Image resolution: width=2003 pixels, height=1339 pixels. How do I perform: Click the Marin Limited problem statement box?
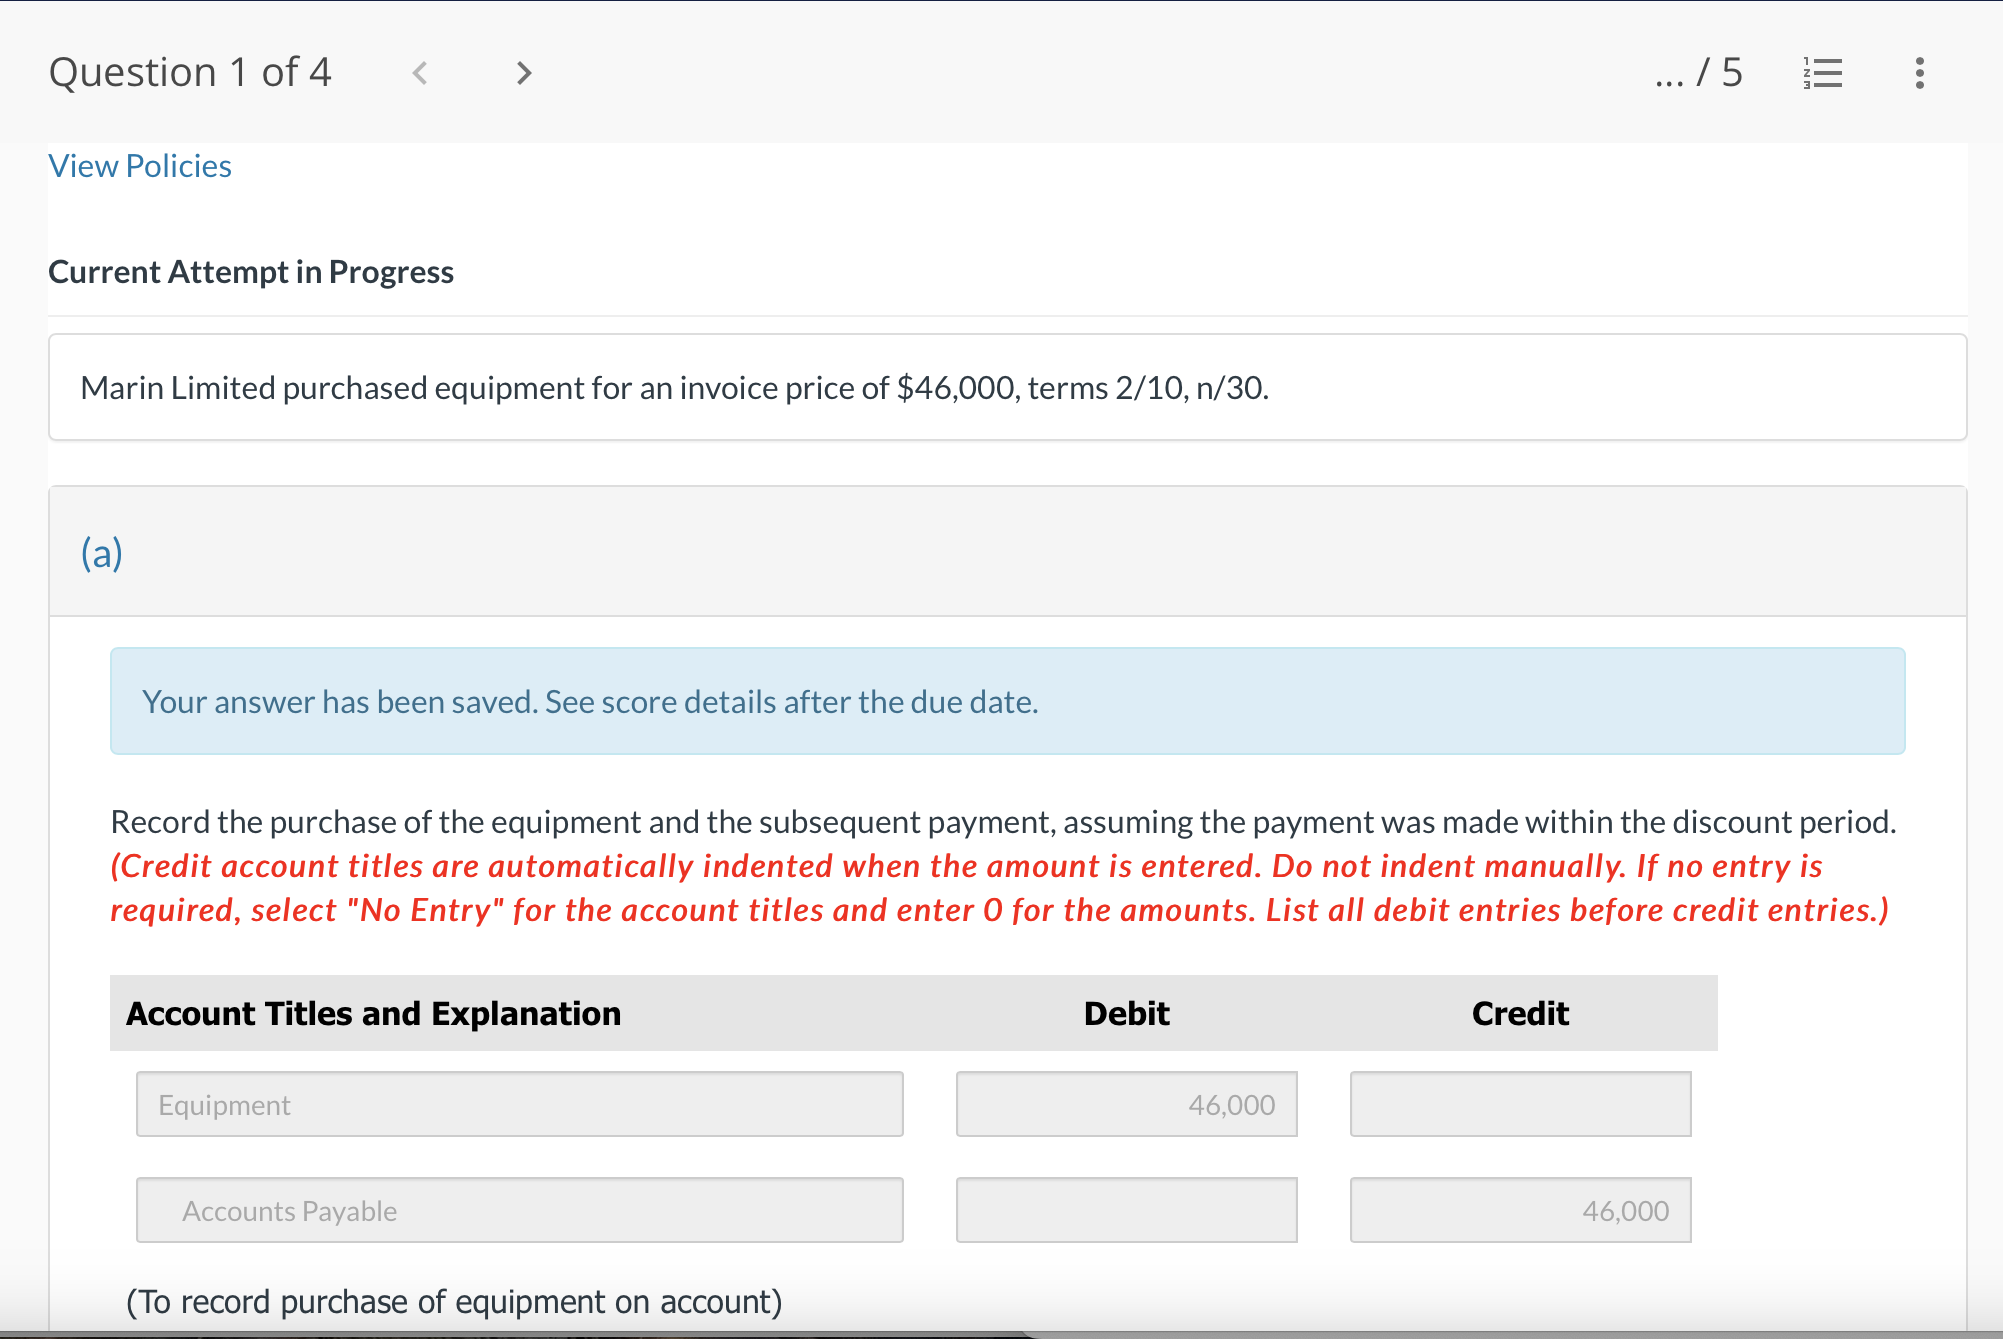click(x=1007, y=388)
